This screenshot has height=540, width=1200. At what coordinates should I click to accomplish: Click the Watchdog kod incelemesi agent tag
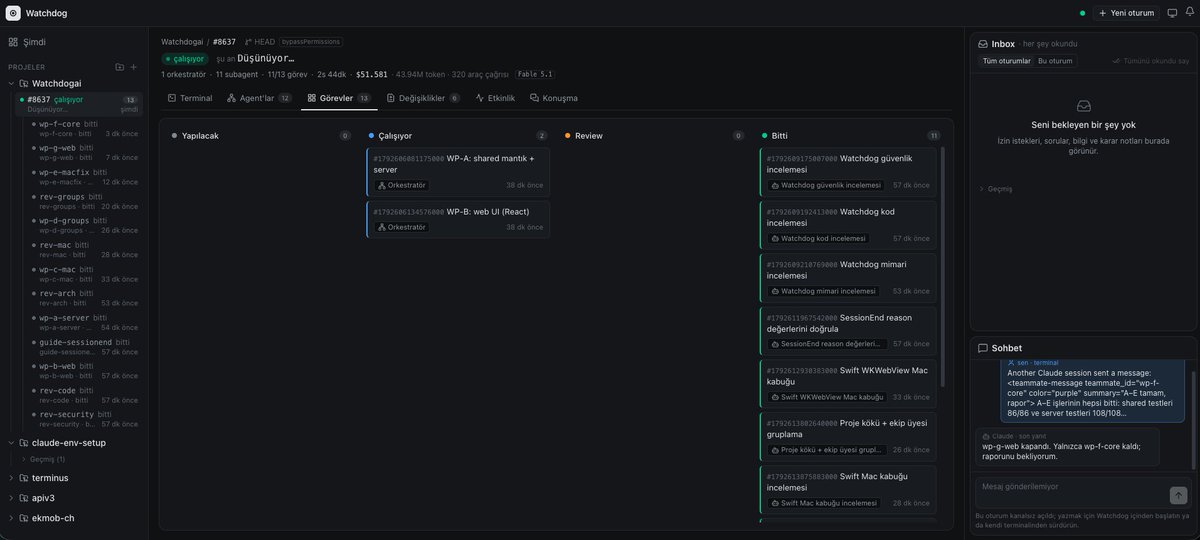(818, 238)
